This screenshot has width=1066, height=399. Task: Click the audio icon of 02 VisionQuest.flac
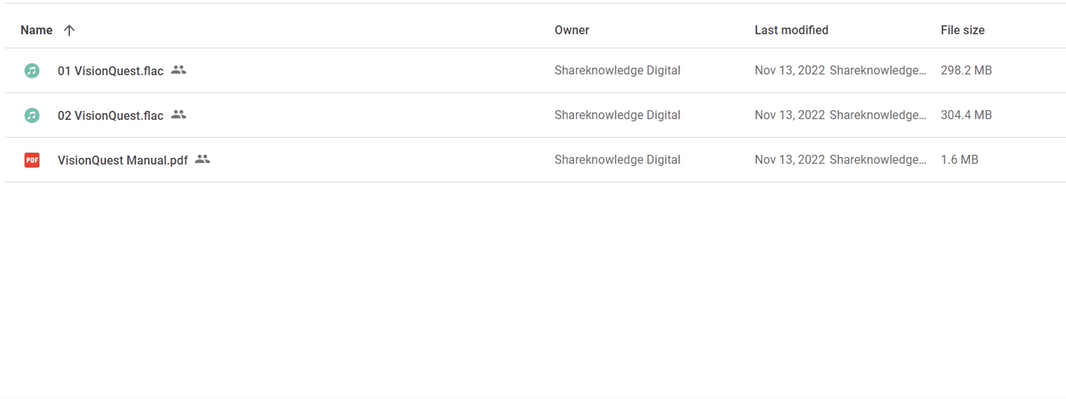point(32,115)
